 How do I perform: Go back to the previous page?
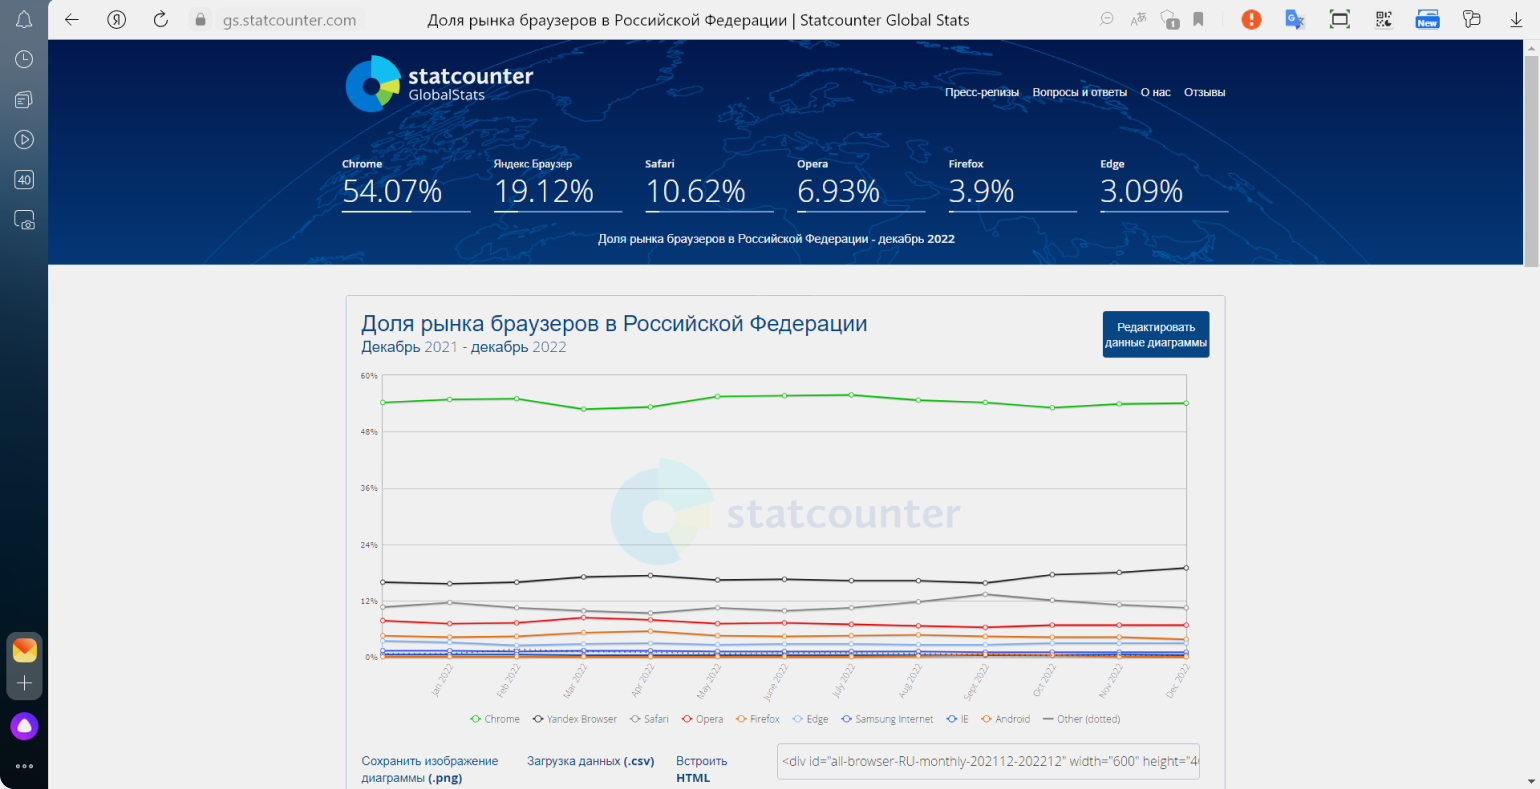(72, 20)
